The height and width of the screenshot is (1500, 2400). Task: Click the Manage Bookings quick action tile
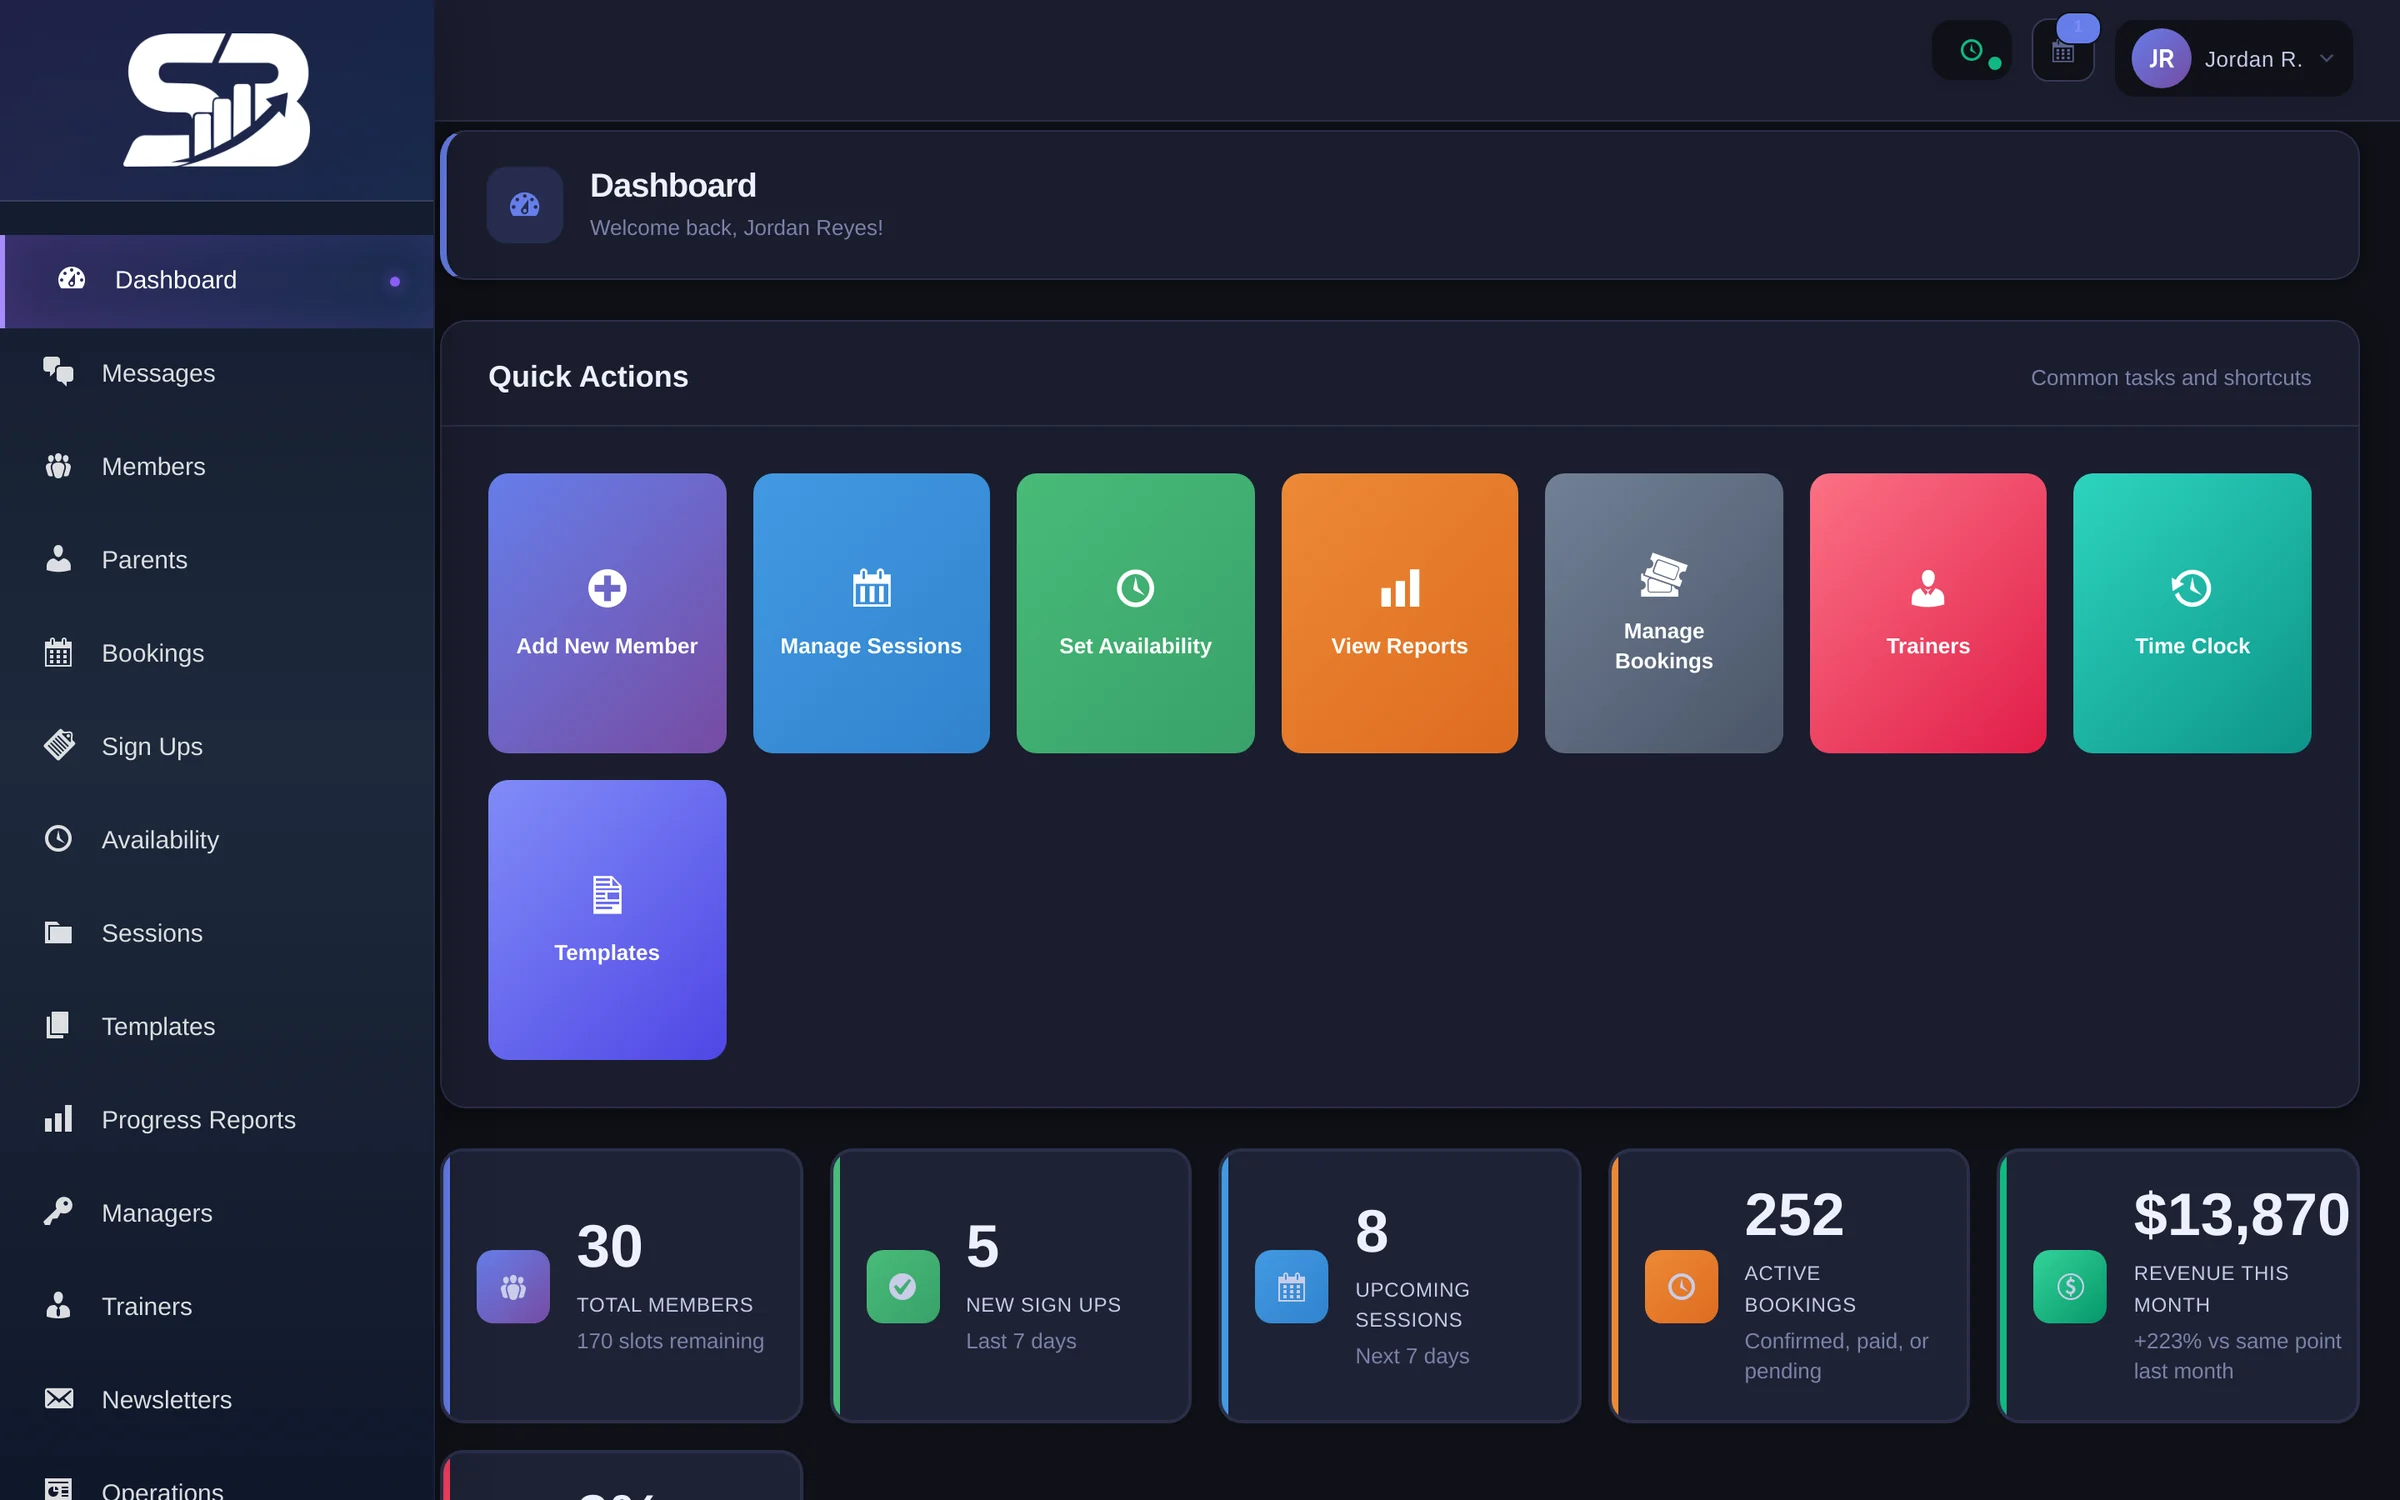pos(1663,613)
